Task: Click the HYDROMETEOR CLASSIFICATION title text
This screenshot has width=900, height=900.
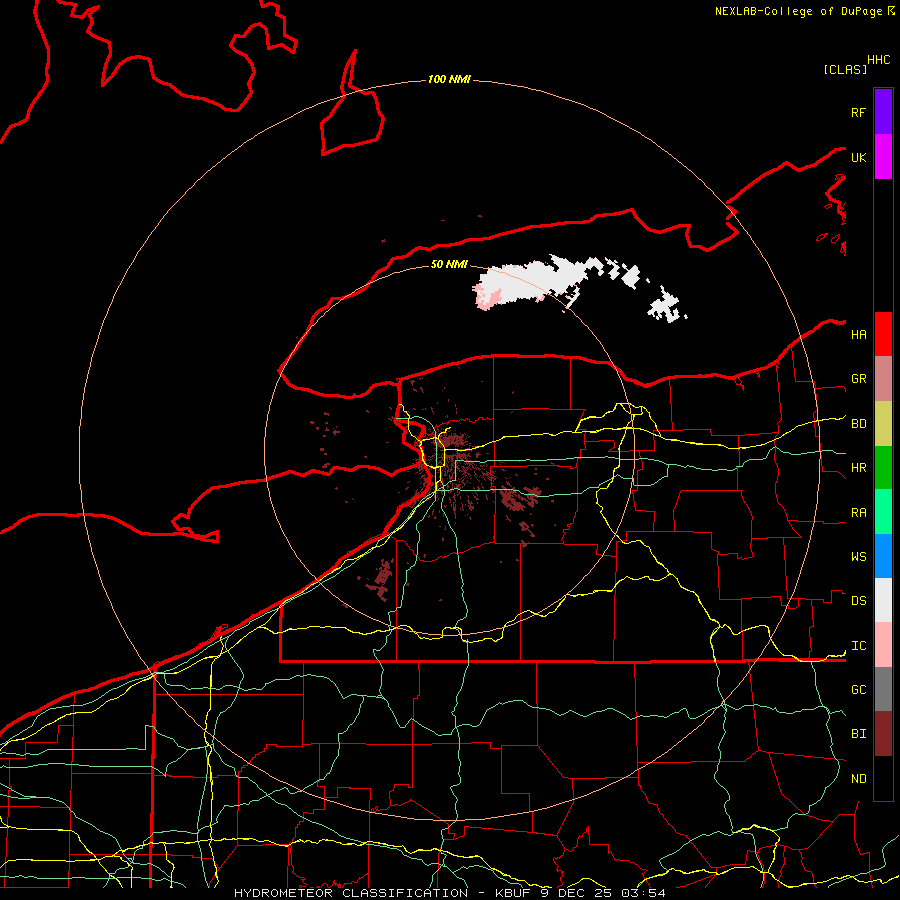Action: pyautogui.click(x=351, y=893)
